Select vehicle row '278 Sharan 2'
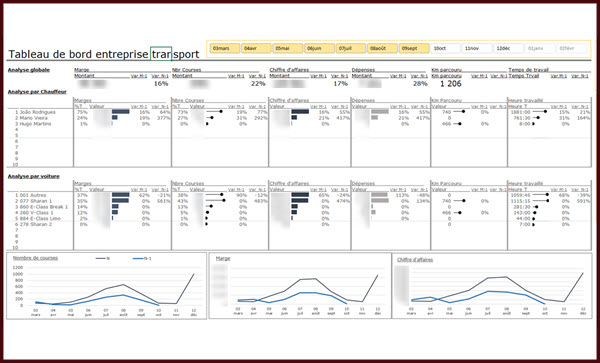This screenshot has width=600, height=363. [36, 224]
